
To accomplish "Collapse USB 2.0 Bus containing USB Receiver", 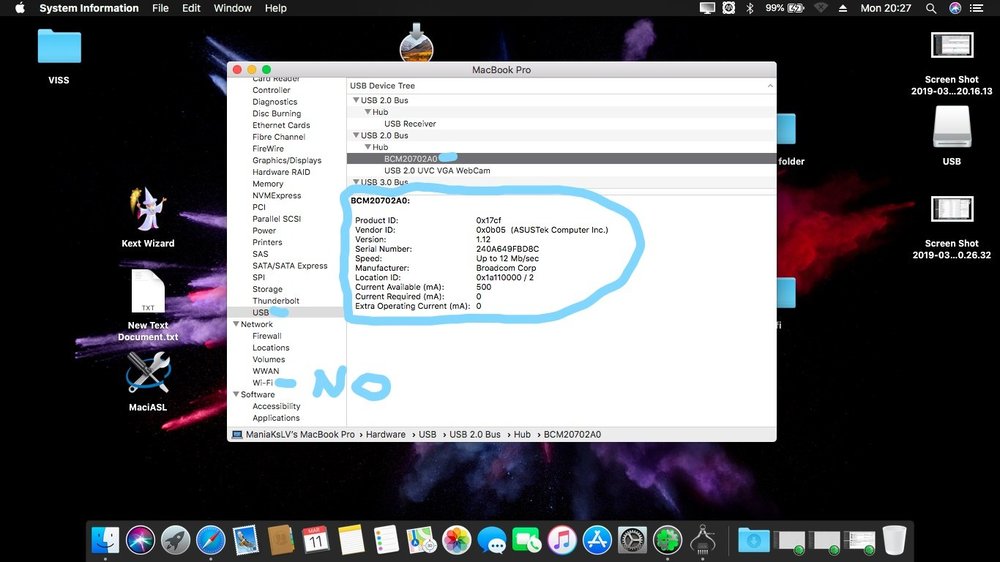I will tap(356, 100).
